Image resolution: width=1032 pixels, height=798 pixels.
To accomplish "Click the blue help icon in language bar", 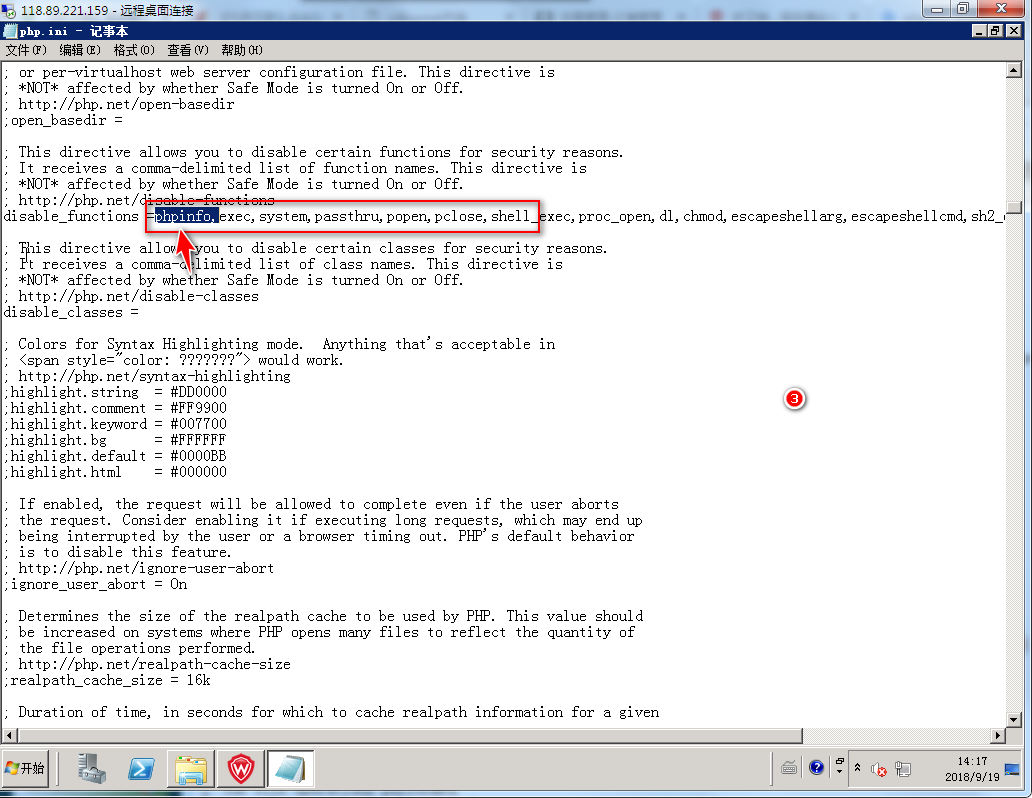I will 816,768.
